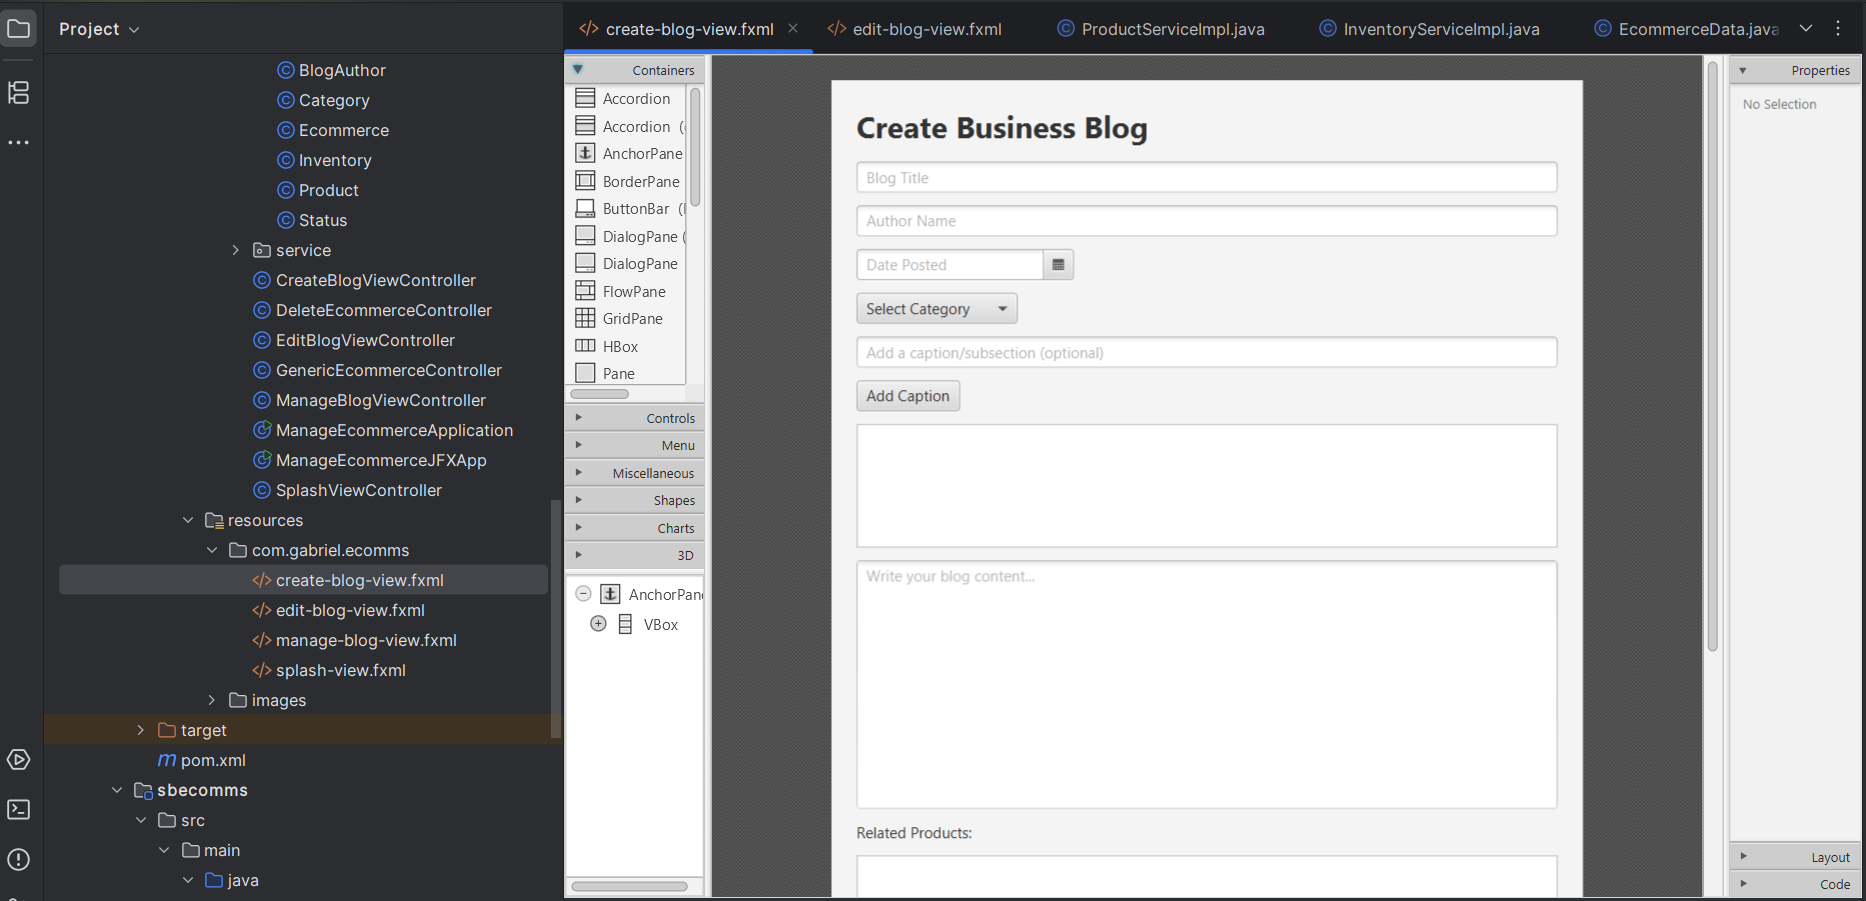The height and width of the screenshot is (901, 1866).
Task: Click the AnchorPane container icon in library
Action: 585,153
